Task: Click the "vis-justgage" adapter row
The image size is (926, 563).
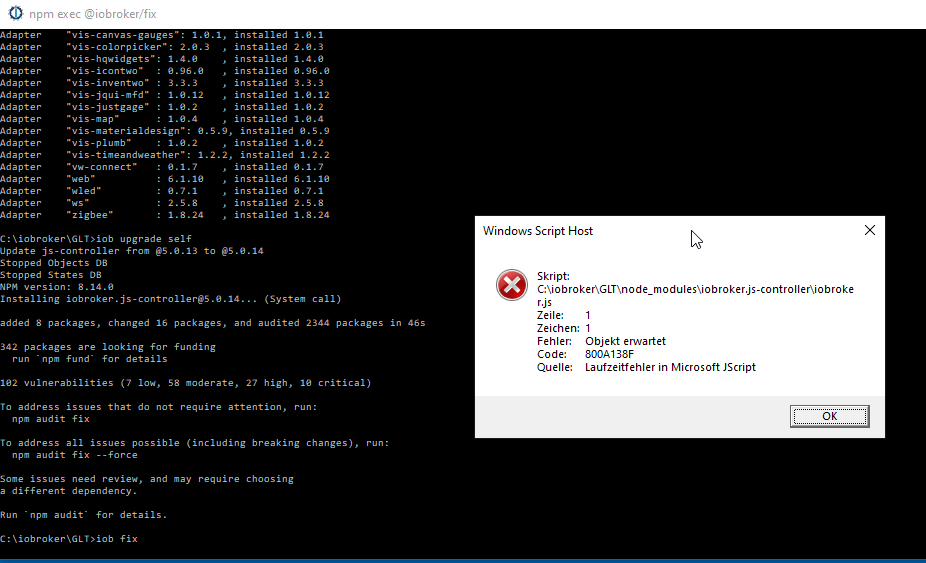Action: pyautogui.click(x=162, y=107)
